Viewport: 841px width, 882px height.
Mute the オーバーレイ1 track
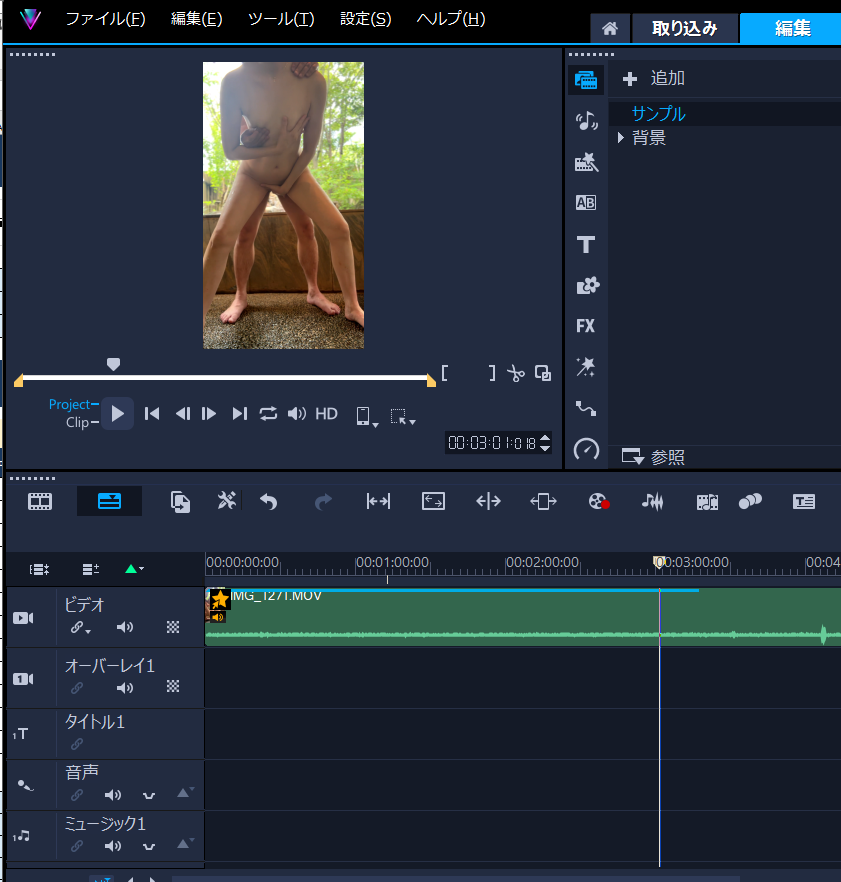click(124, 687)
